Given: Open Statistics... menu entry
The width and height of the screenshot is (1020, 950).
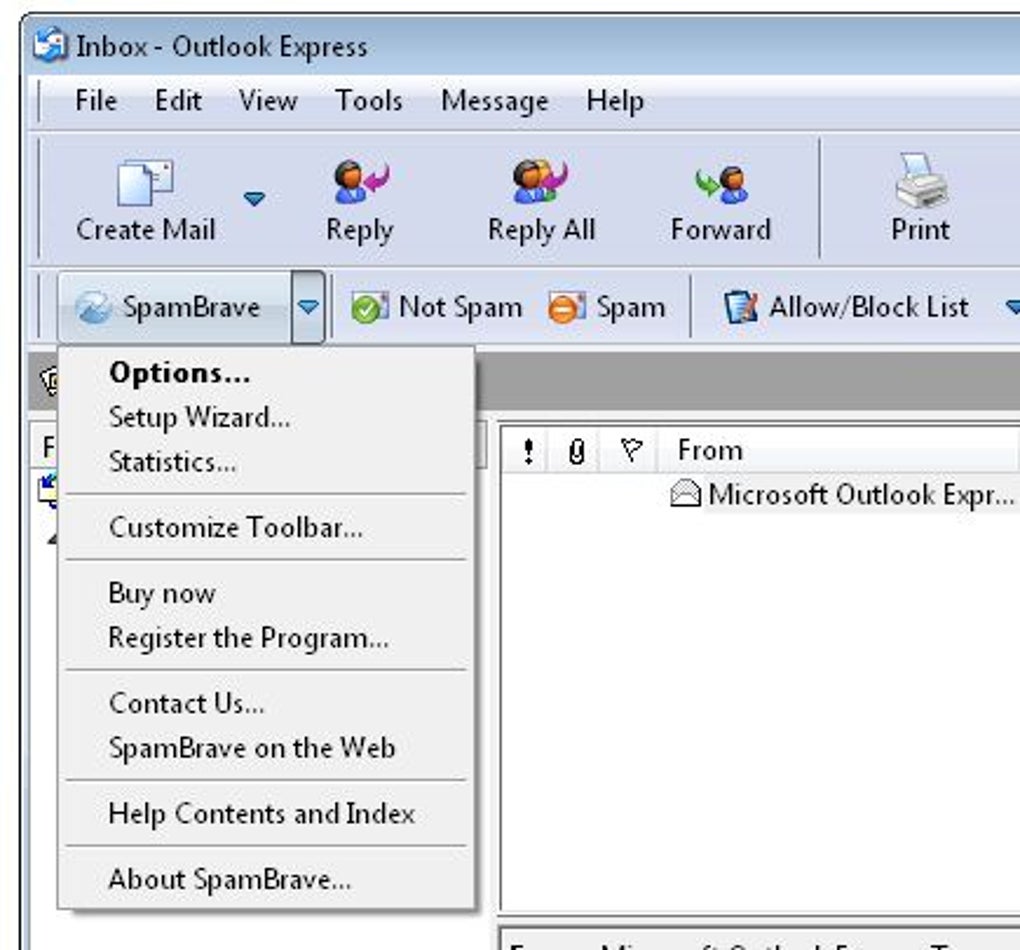Looking at the screenshot, I should 267,462.
